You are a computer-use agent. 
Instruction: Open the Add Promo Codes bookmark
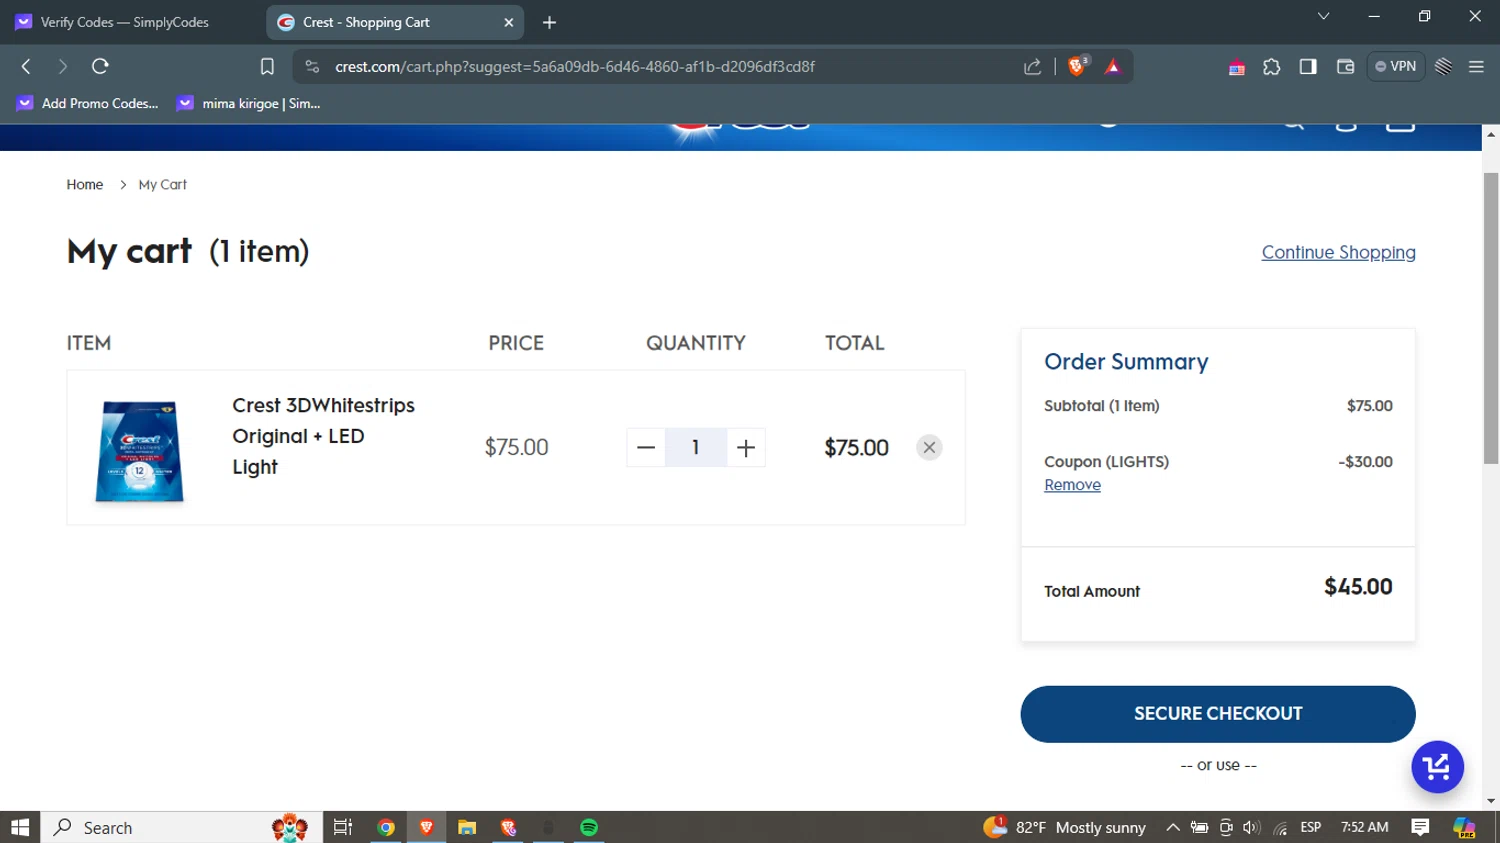click(87, 103)
